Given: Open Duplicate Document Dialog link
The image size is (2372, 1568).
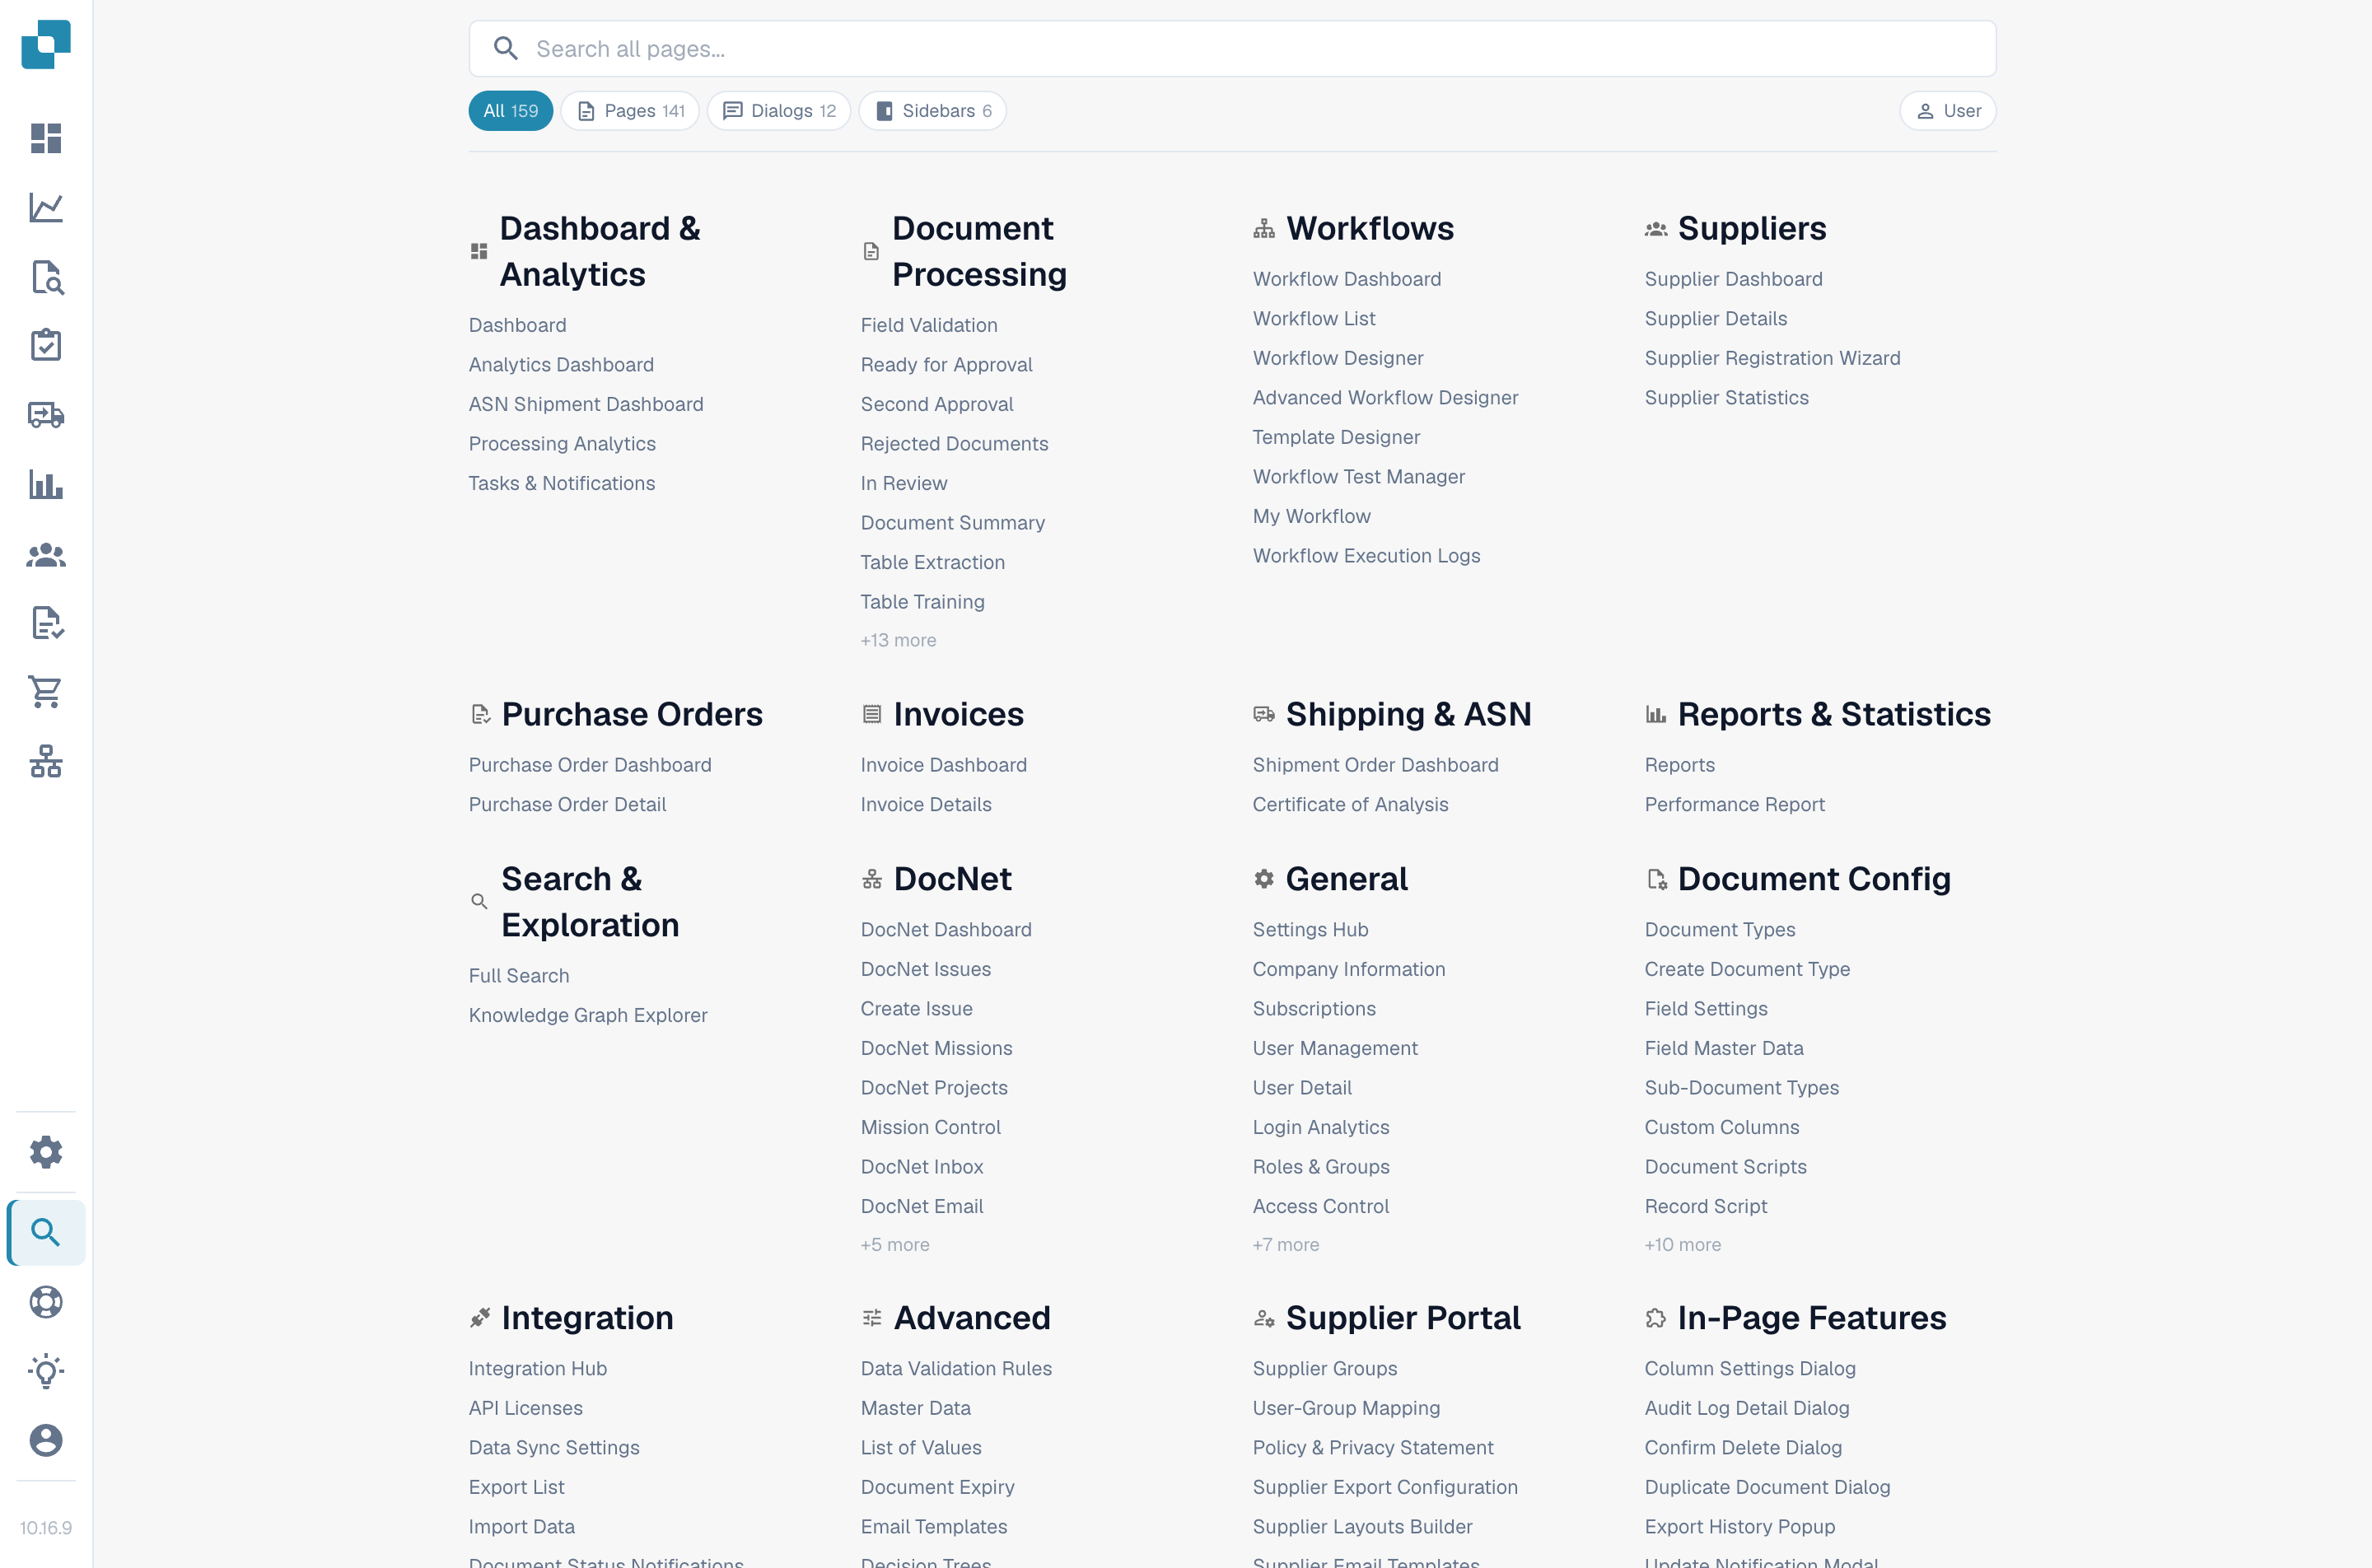Looking at the screenshot, I should 1767,1487.
